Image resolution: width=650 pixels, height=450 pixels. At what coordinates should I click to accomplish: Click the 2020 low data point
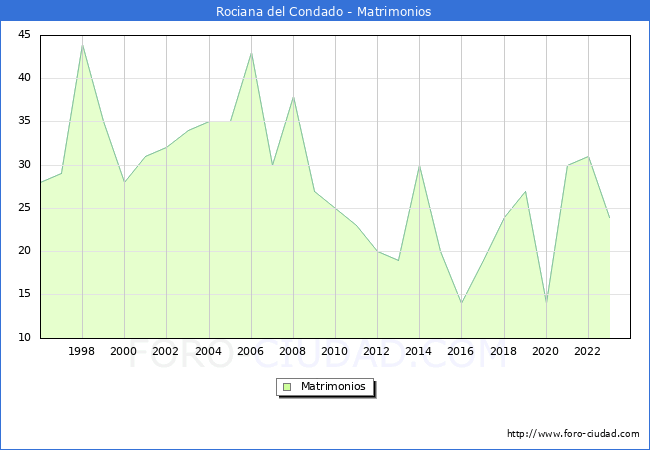(x=546, y=303)
